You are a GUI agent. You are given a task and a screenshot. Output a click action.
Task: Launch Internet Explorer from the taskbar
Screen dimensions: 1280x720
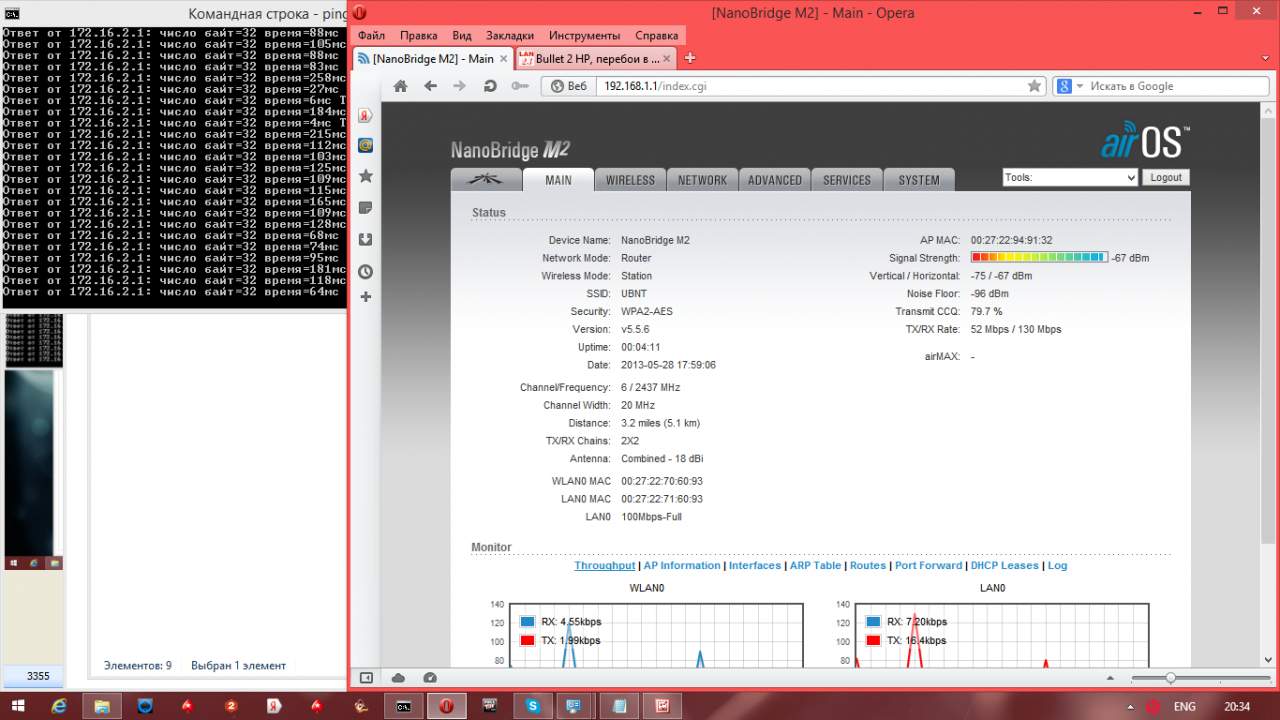pyautogui.click(x=59, y=706)
